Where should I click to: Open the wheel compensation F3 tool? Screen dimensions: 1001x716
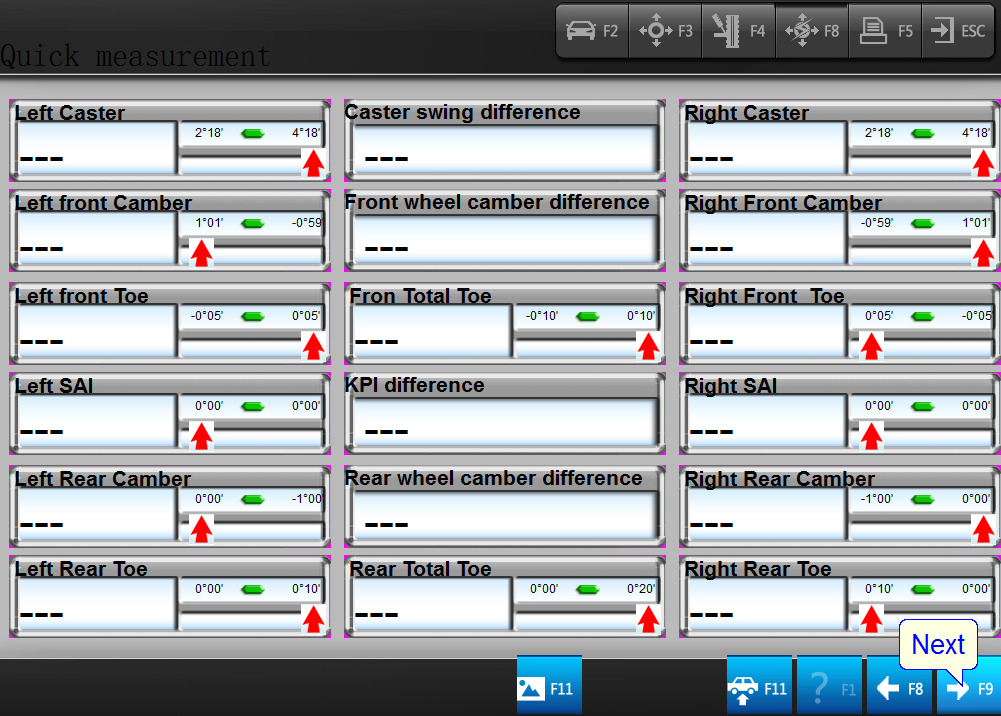click(666, 31)
